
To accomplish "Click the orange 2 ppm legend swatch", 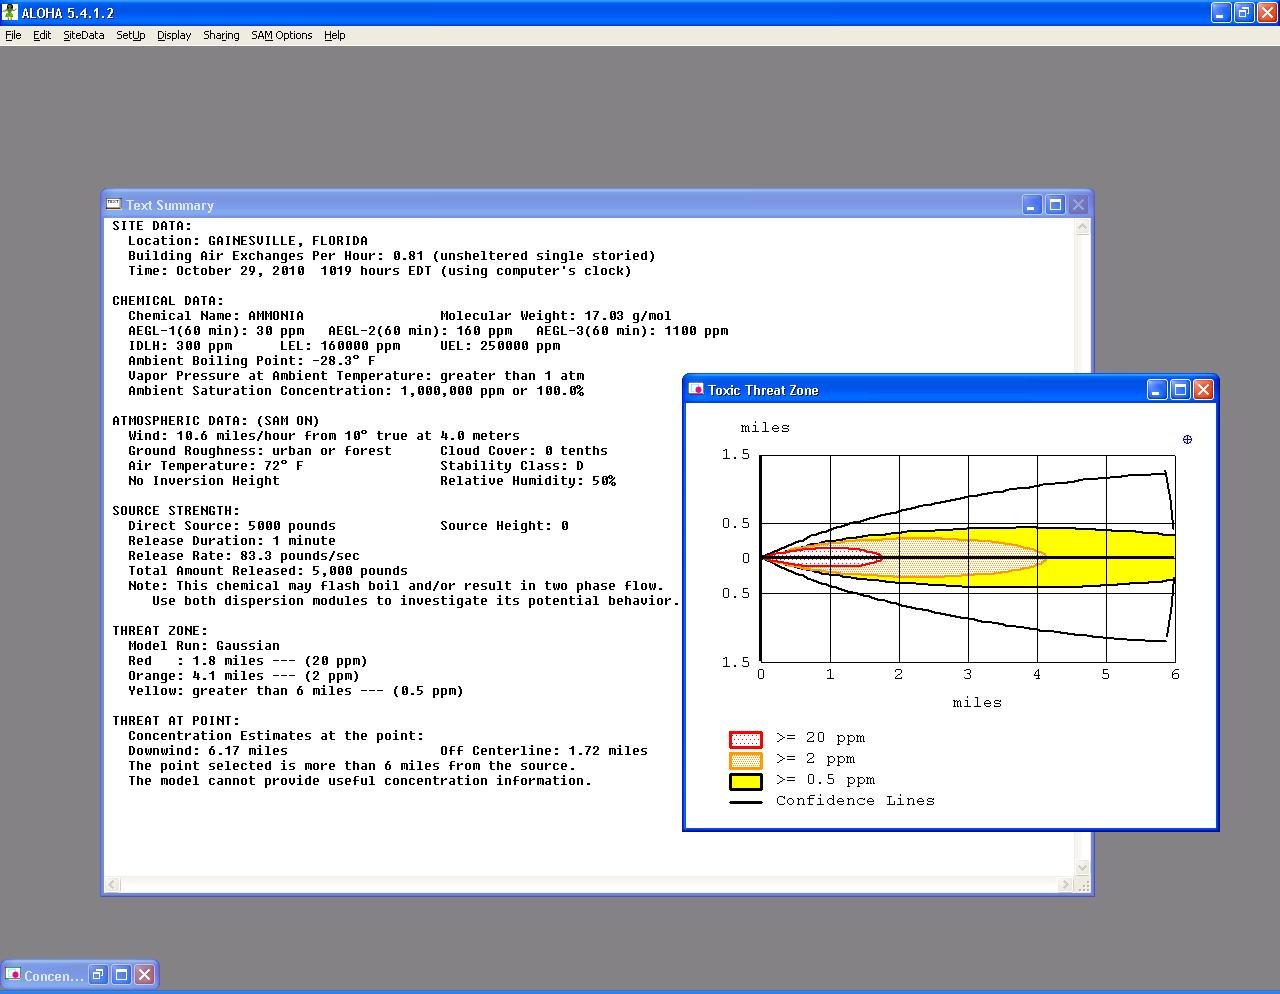I will [746, 761].
